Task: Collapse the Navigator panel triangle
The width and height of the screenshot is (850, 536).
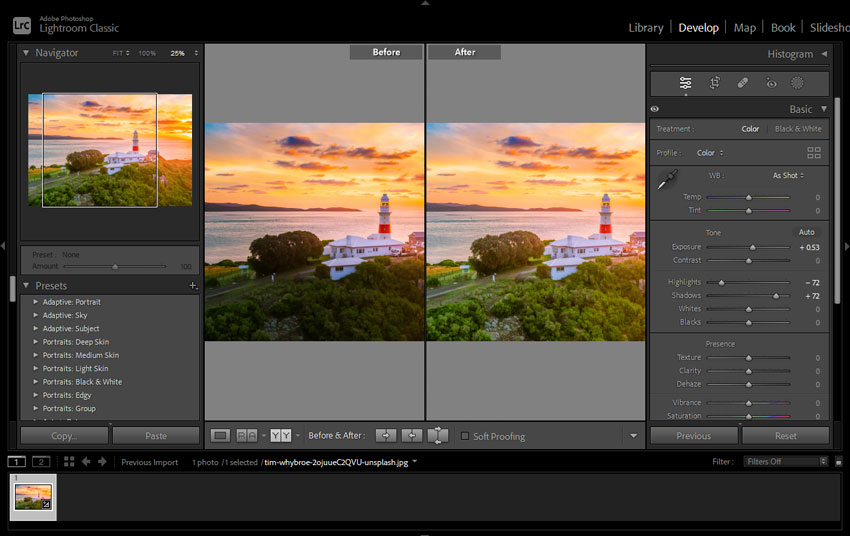Action: coord(25,53)
